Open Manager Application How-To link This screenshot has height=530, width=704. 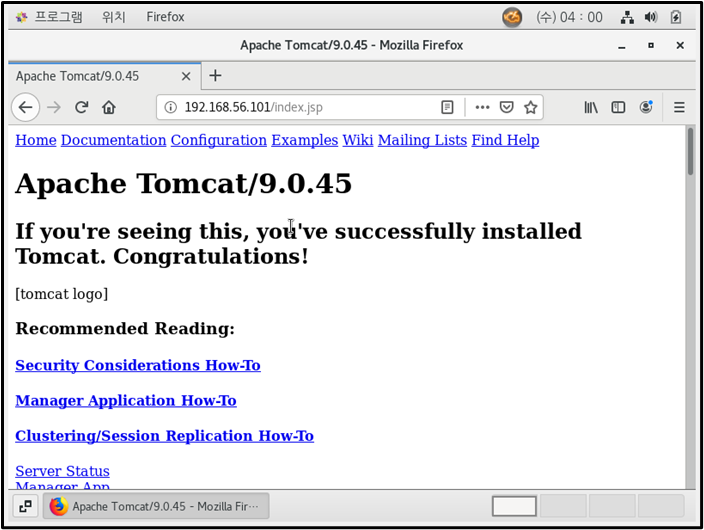[x=126, y=401]
